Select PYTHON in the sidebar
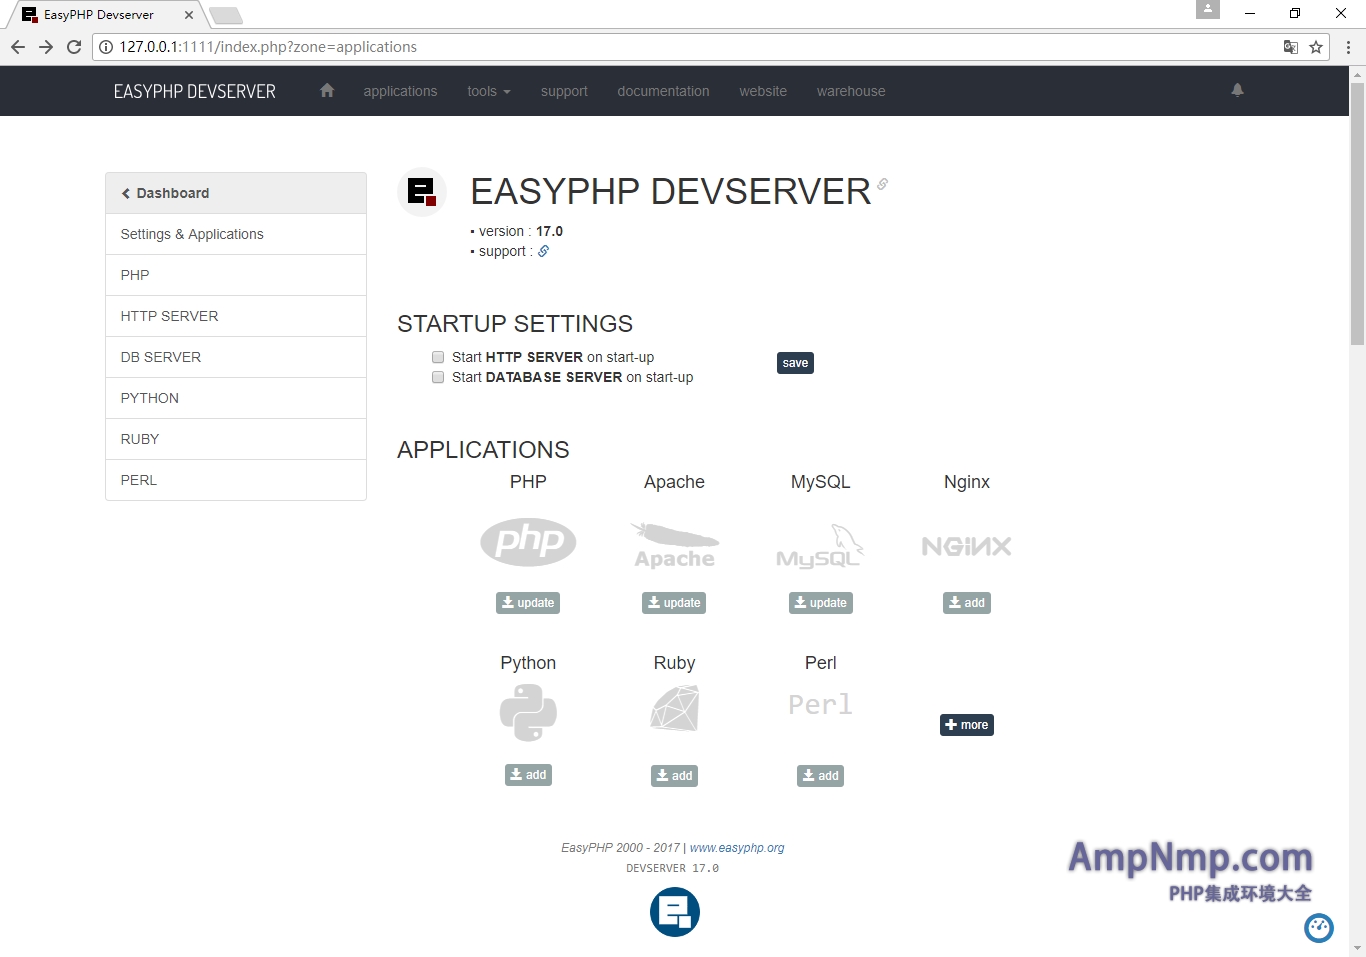This screenshot has height=957, width=1366. pyautogui.click(x=236, y=398)
